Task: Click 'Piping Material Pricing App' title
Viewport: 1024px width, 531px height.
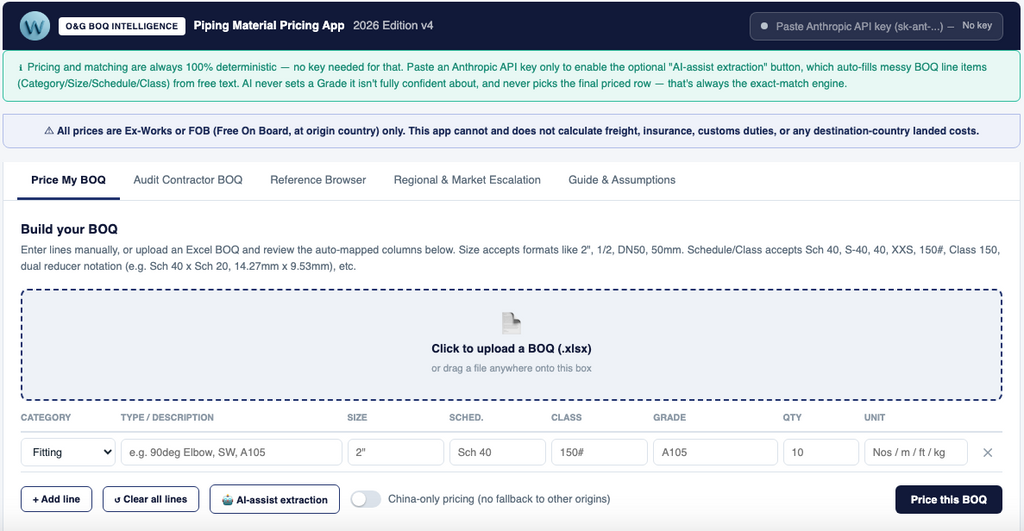Action: pyautogui.click(x=268, y=25)
